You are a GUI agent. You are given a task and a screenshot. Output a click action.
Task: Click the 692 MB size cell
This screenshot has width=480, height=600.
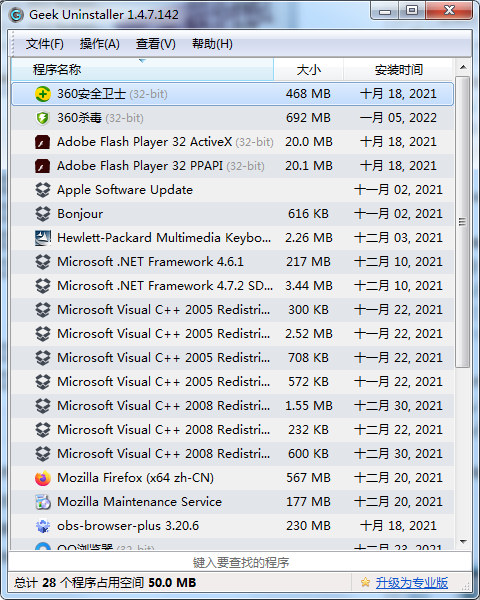point(308,118)
